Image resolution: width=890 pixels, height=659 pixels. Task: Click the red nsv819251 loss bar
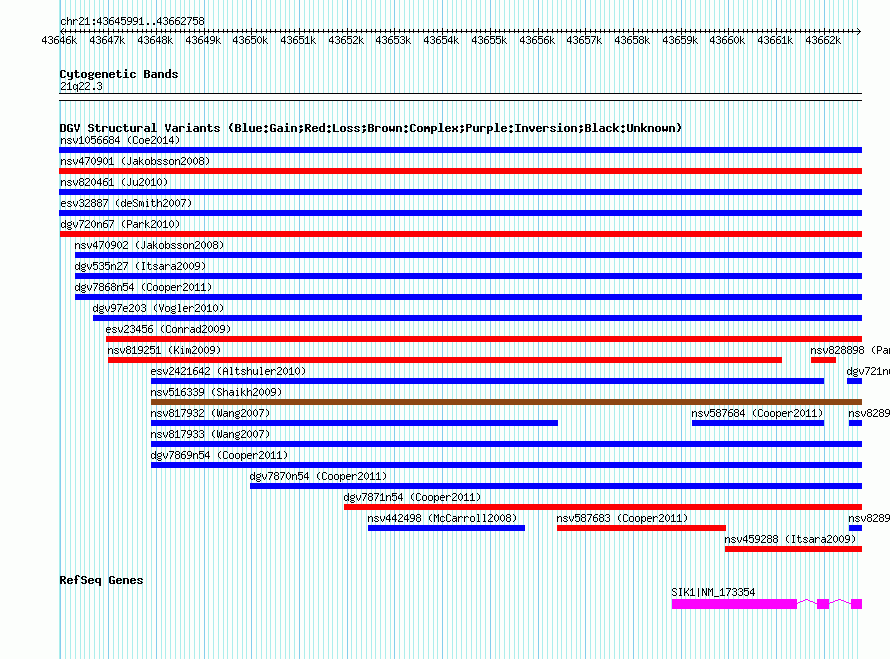click(x=445, y=360)
